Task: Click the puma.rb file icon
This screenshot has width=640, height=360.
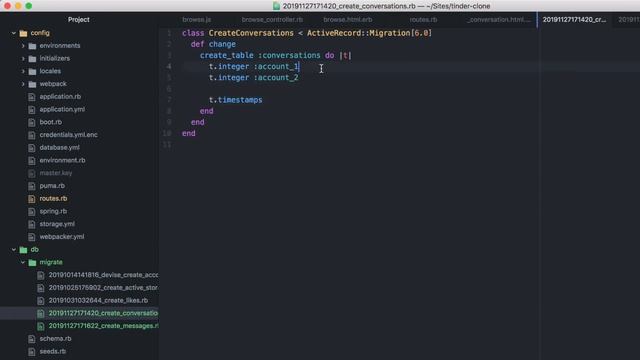Action: click(x=32, y=186)
